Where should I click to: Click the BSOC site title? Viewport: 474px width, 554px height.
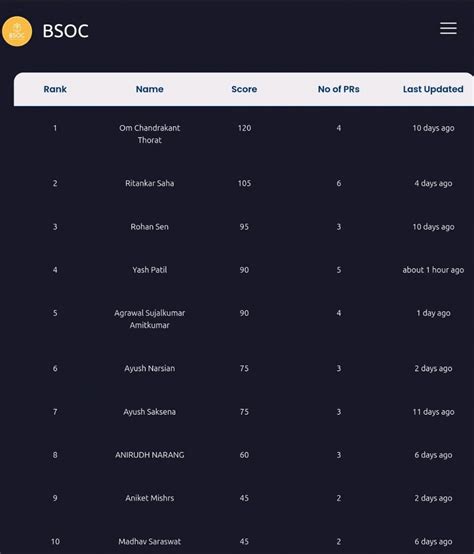(65, 31)
